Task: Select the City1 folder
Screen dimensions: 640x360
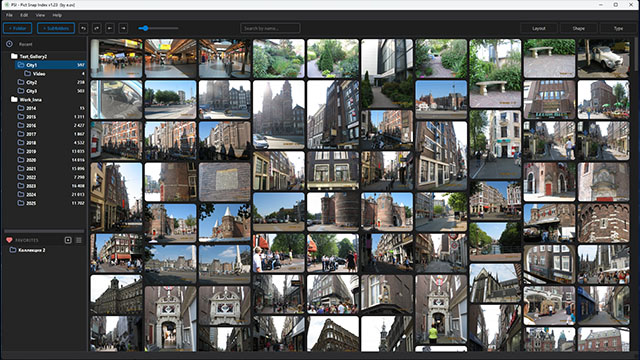Action: coord(51,65)
